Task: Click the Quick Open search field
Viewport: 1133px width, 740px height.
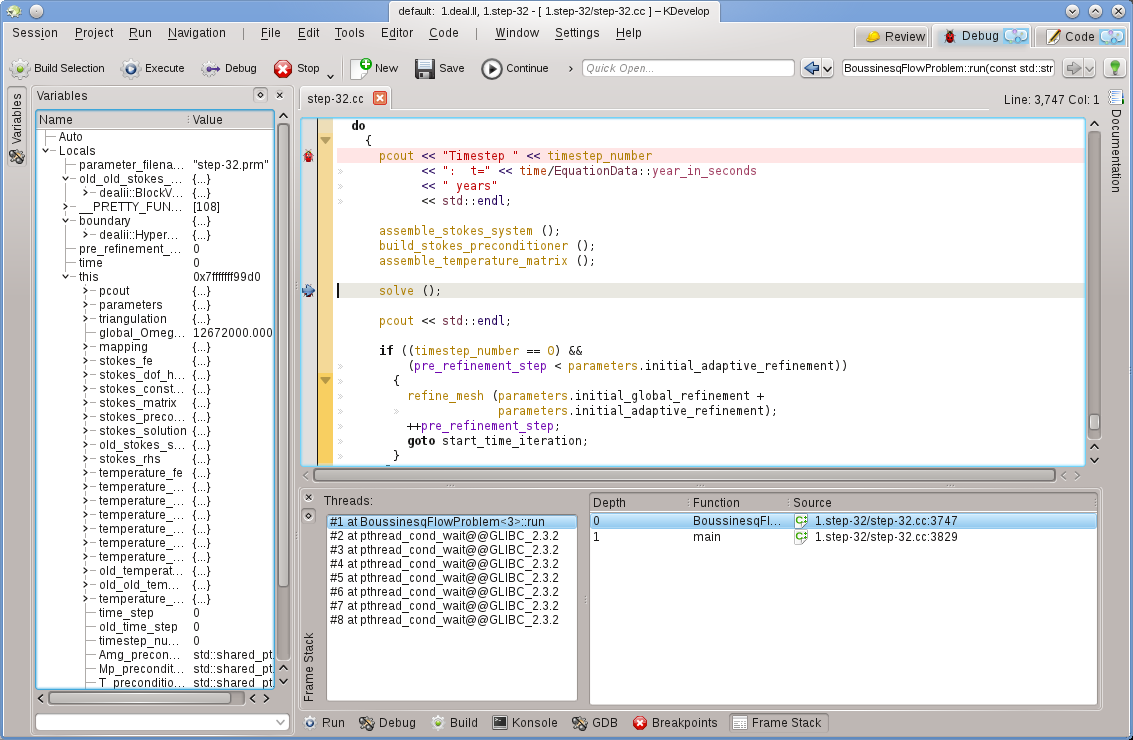Action: [687, 69]
